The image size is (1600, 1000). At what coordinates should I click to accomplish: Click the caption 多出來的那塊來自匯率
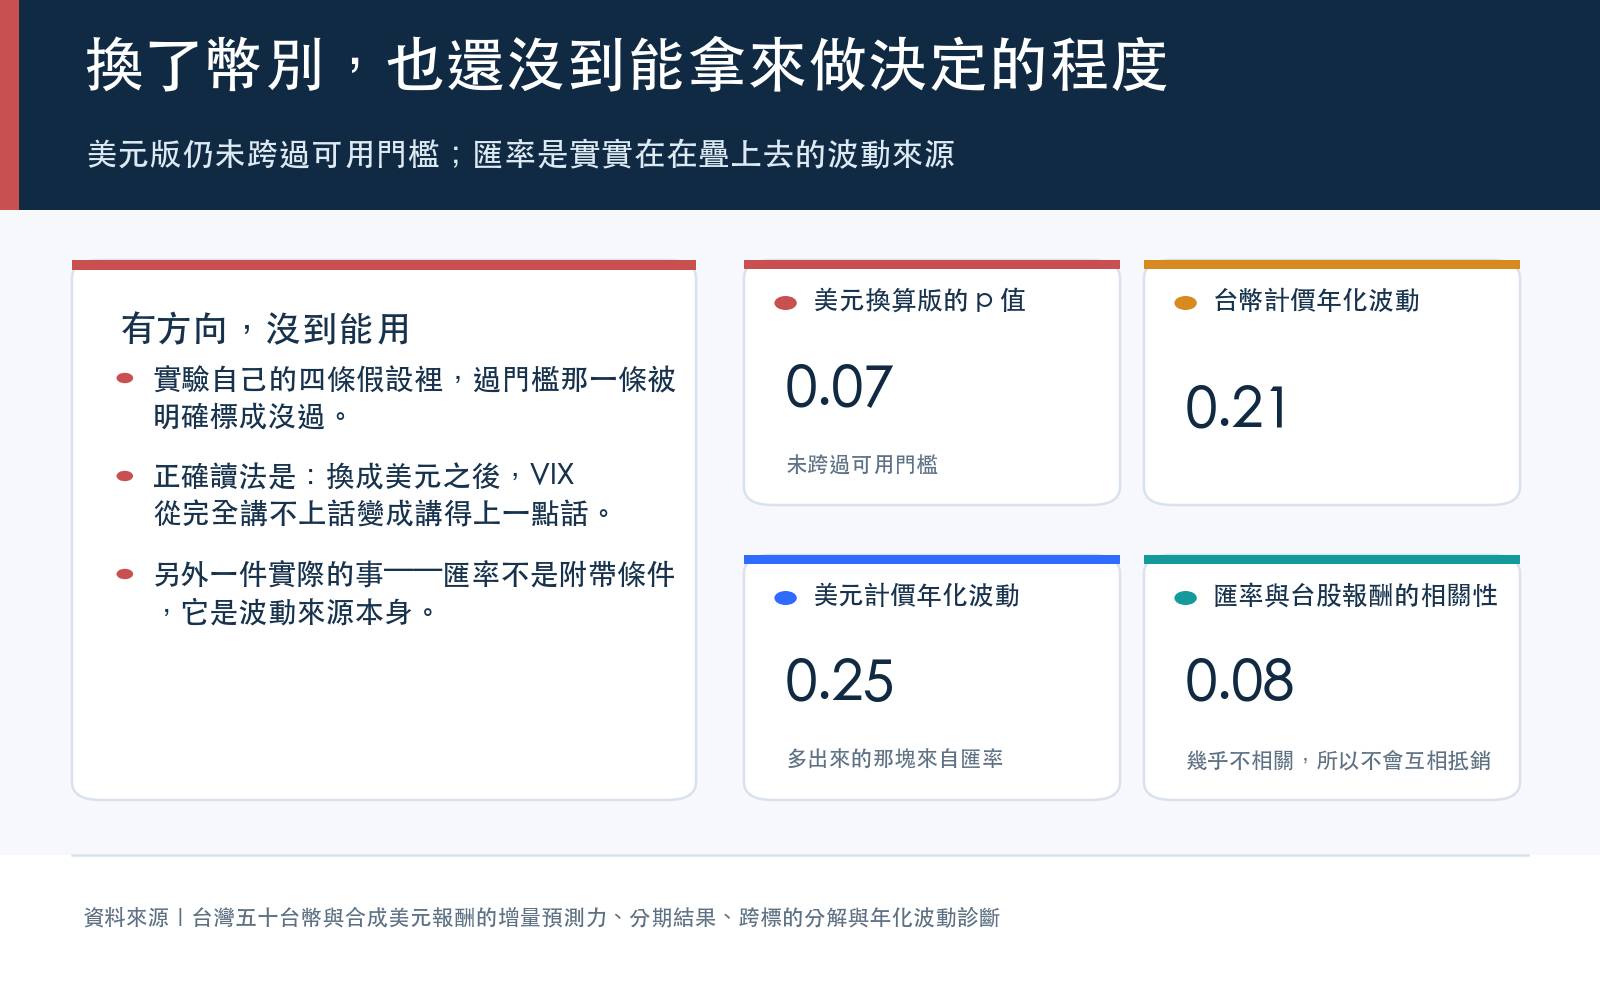(x=895, y=758)
